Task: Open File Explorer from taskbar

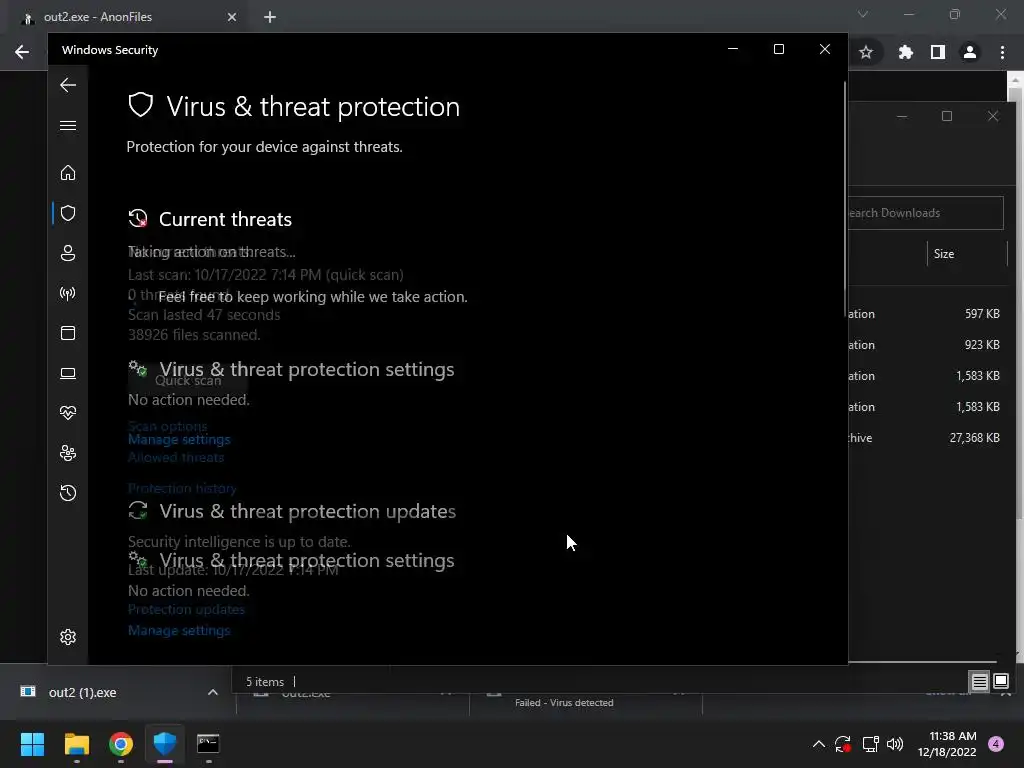Action: (76, 744)
